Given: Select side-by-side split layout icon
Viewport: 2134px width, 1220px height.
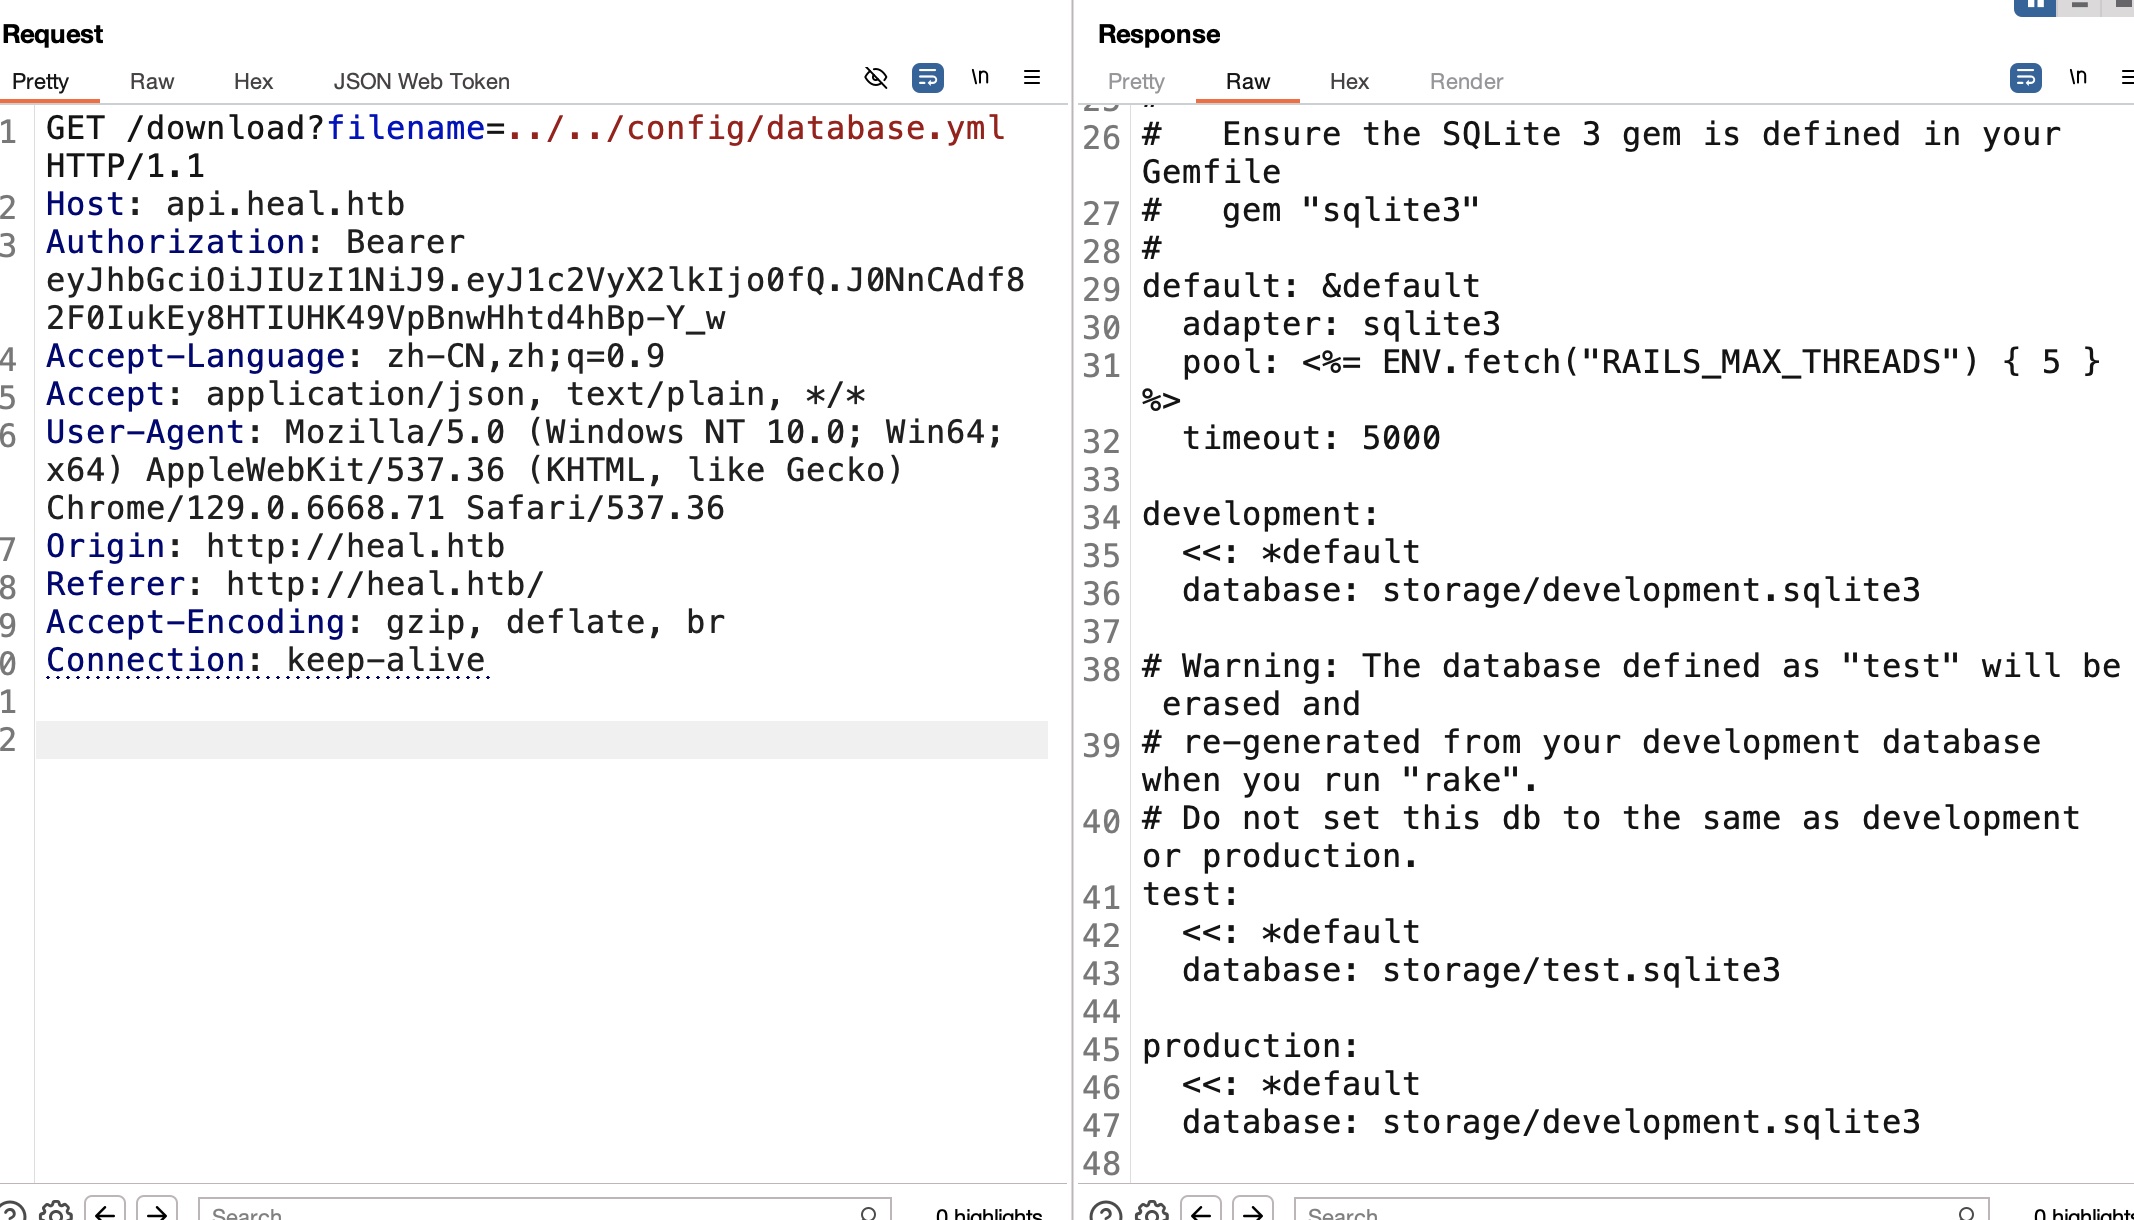Looking at the screenshot, I should click(x=2034, y=5).
